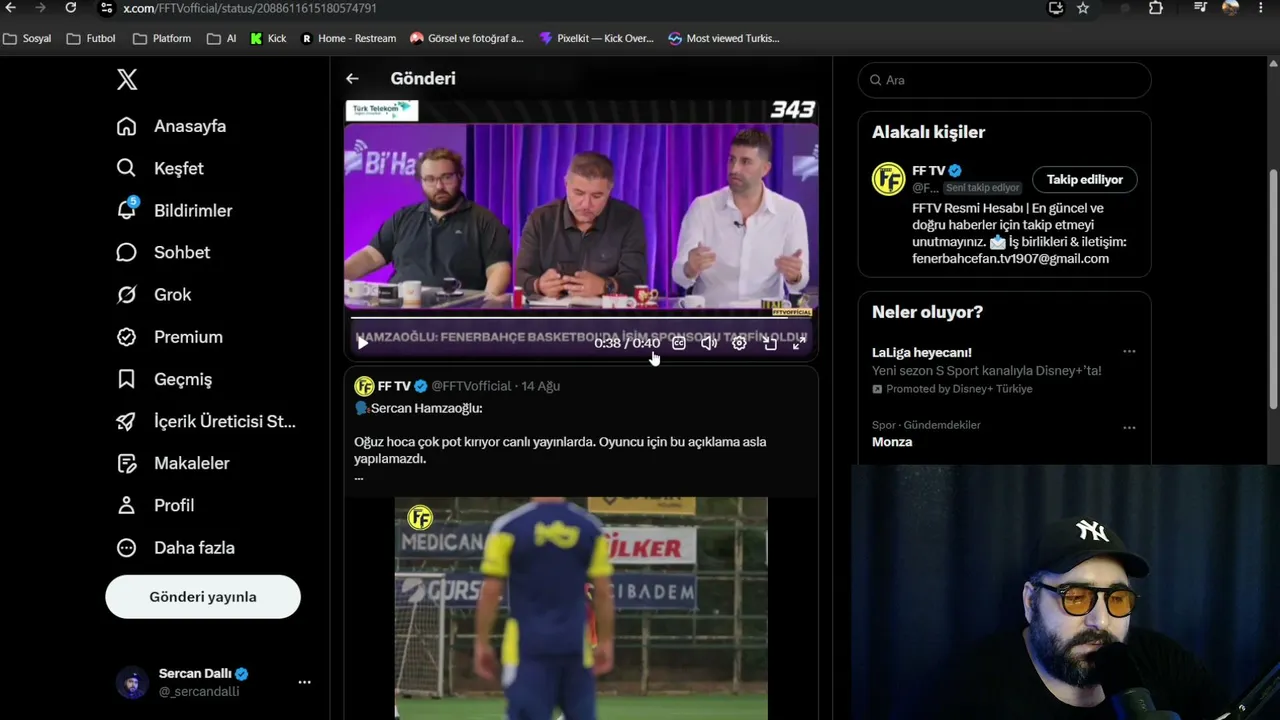This screenshot has height=720, width=1280.
Task: Click the 'Alakalı kişiler' heading
Action: coord(928,132)
